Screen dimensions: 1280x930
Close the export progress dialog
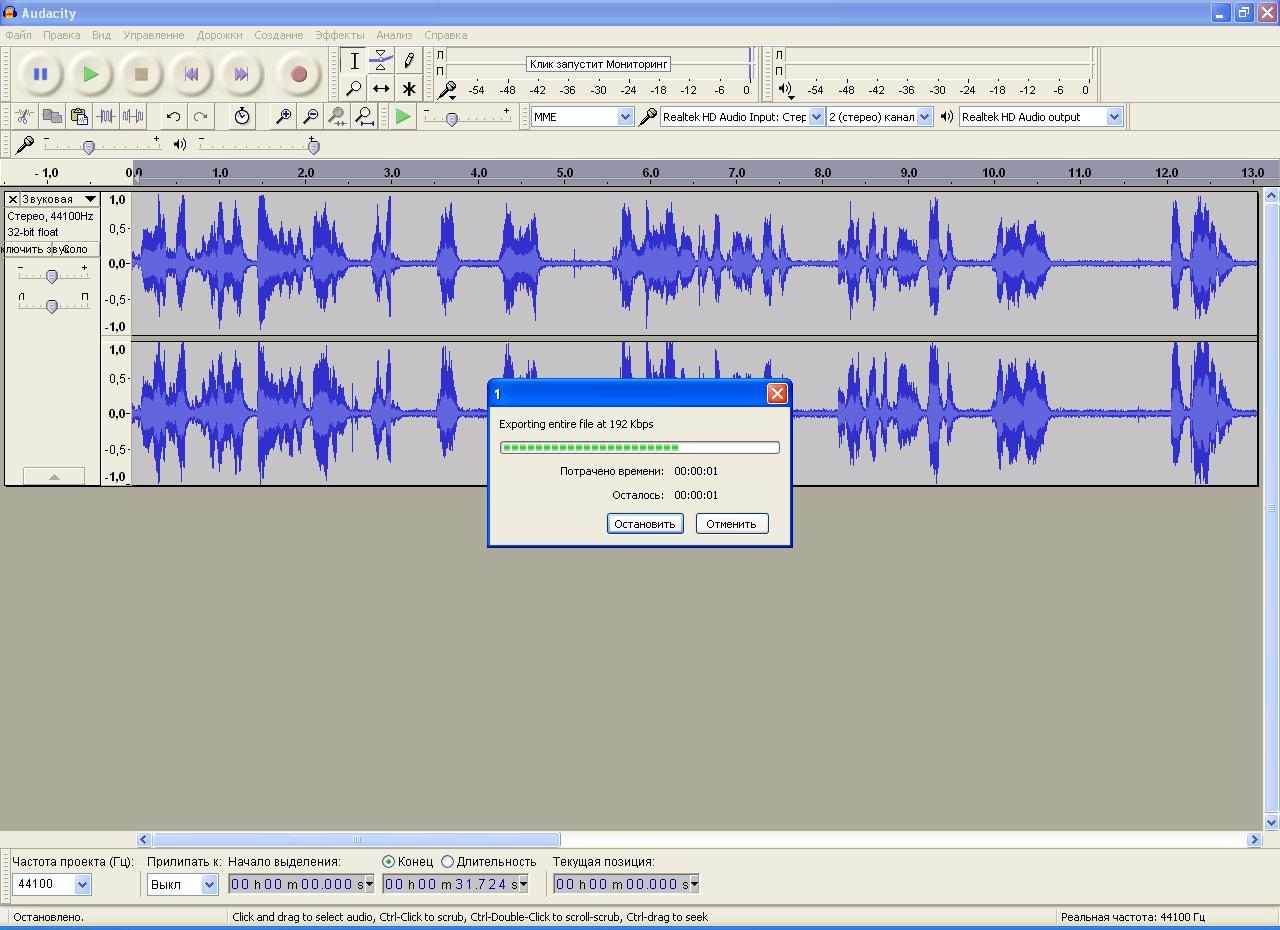[x=777, y=394]
